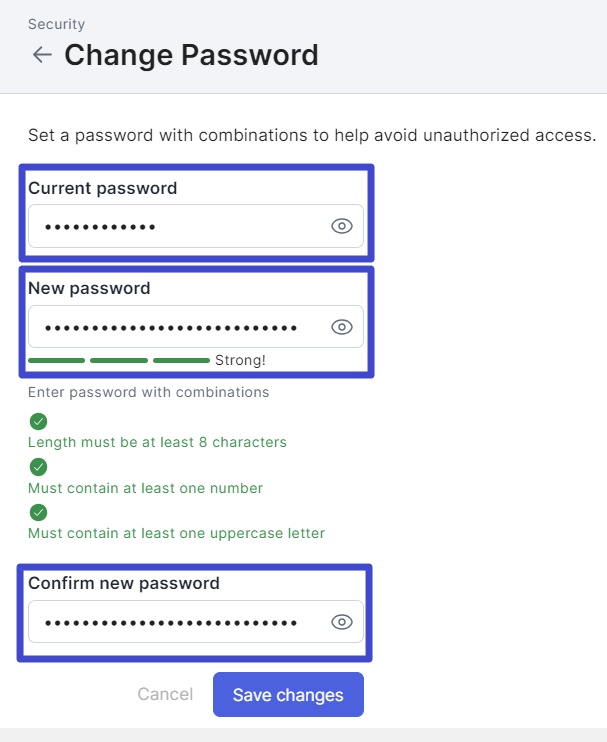Go to the Security breadcrumb link
The image size is (607, 742).
[x=56, y=24]
